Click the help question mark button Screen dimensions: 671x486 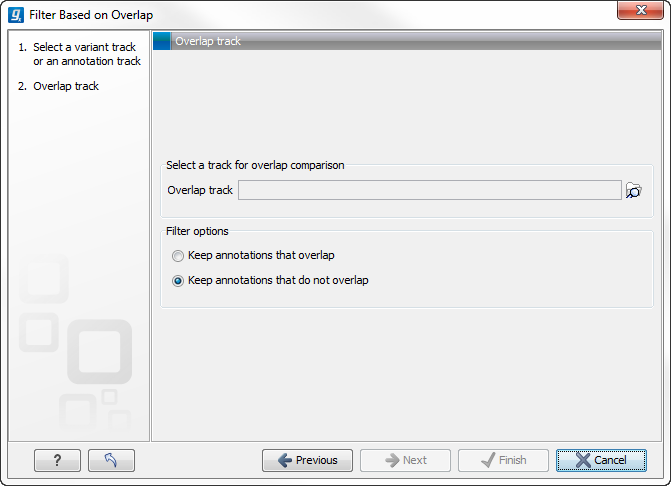click(57, 460)
